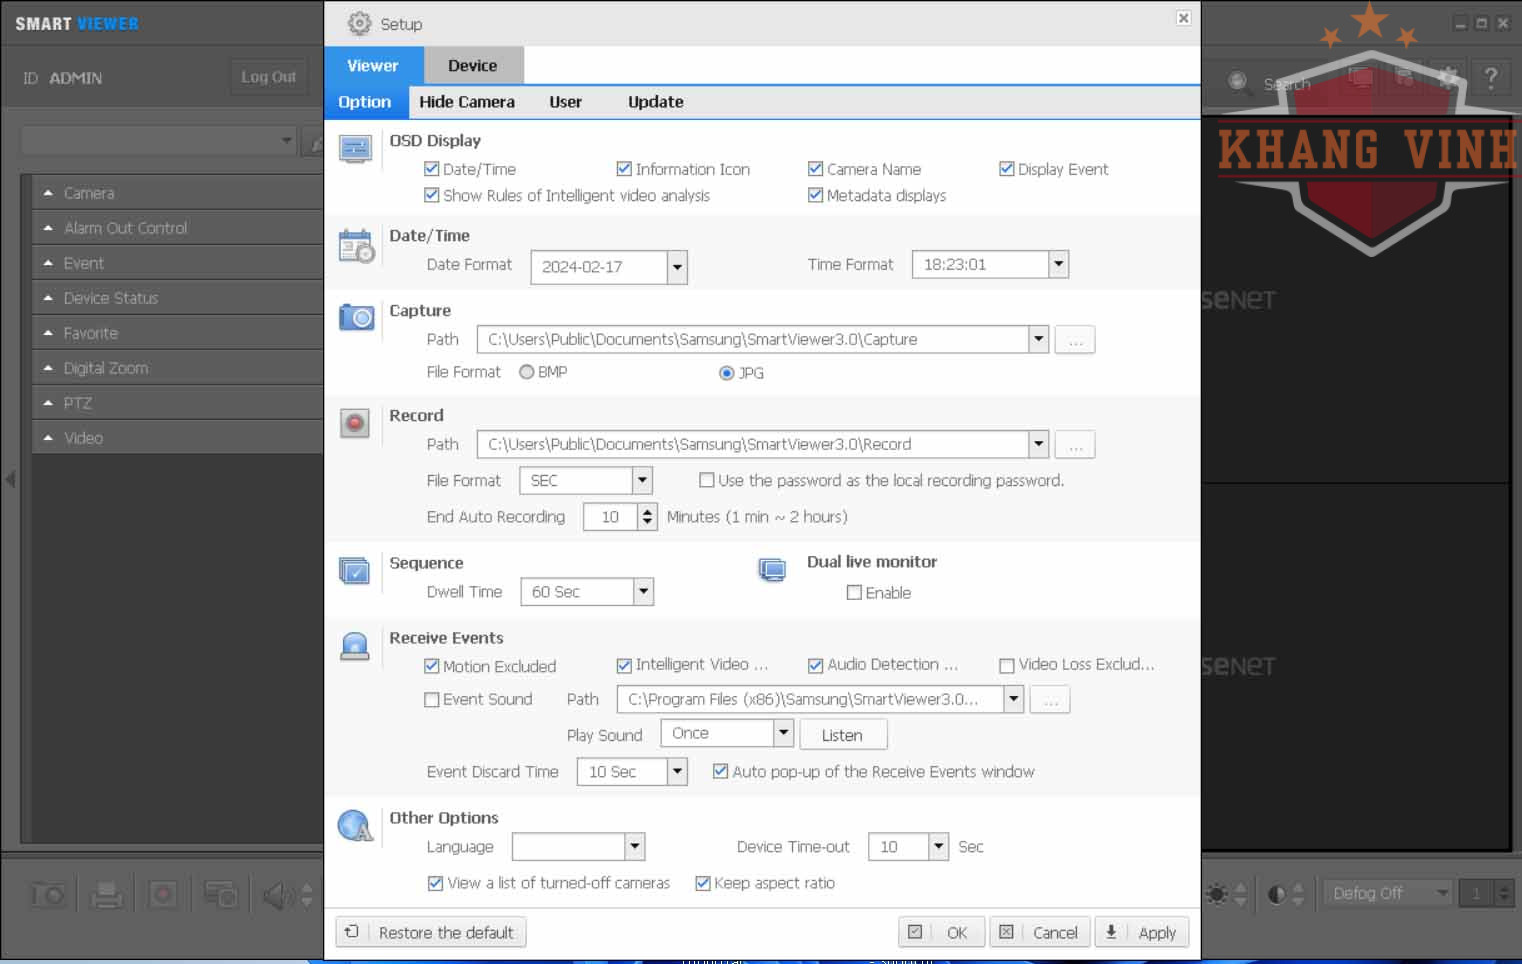Open the Language dropdown
1522x964 pixels.
coord(635,847)
